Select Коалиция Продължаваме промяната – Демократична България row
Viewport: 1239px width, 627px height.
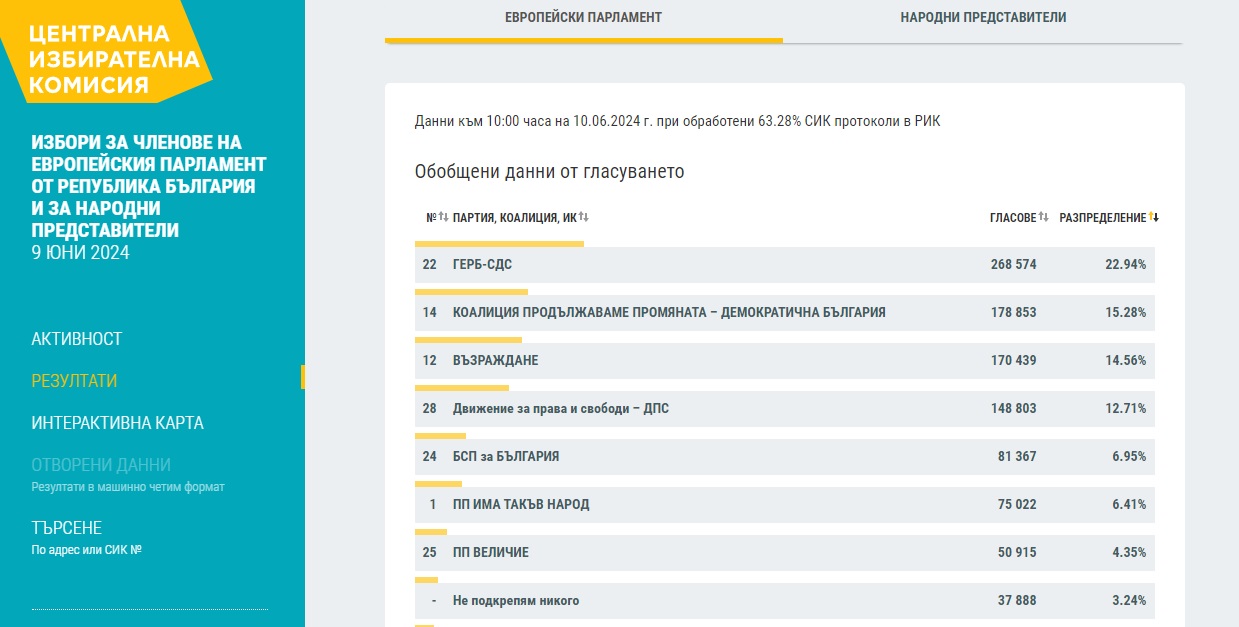pyautogui.click(x=785, y=313)
